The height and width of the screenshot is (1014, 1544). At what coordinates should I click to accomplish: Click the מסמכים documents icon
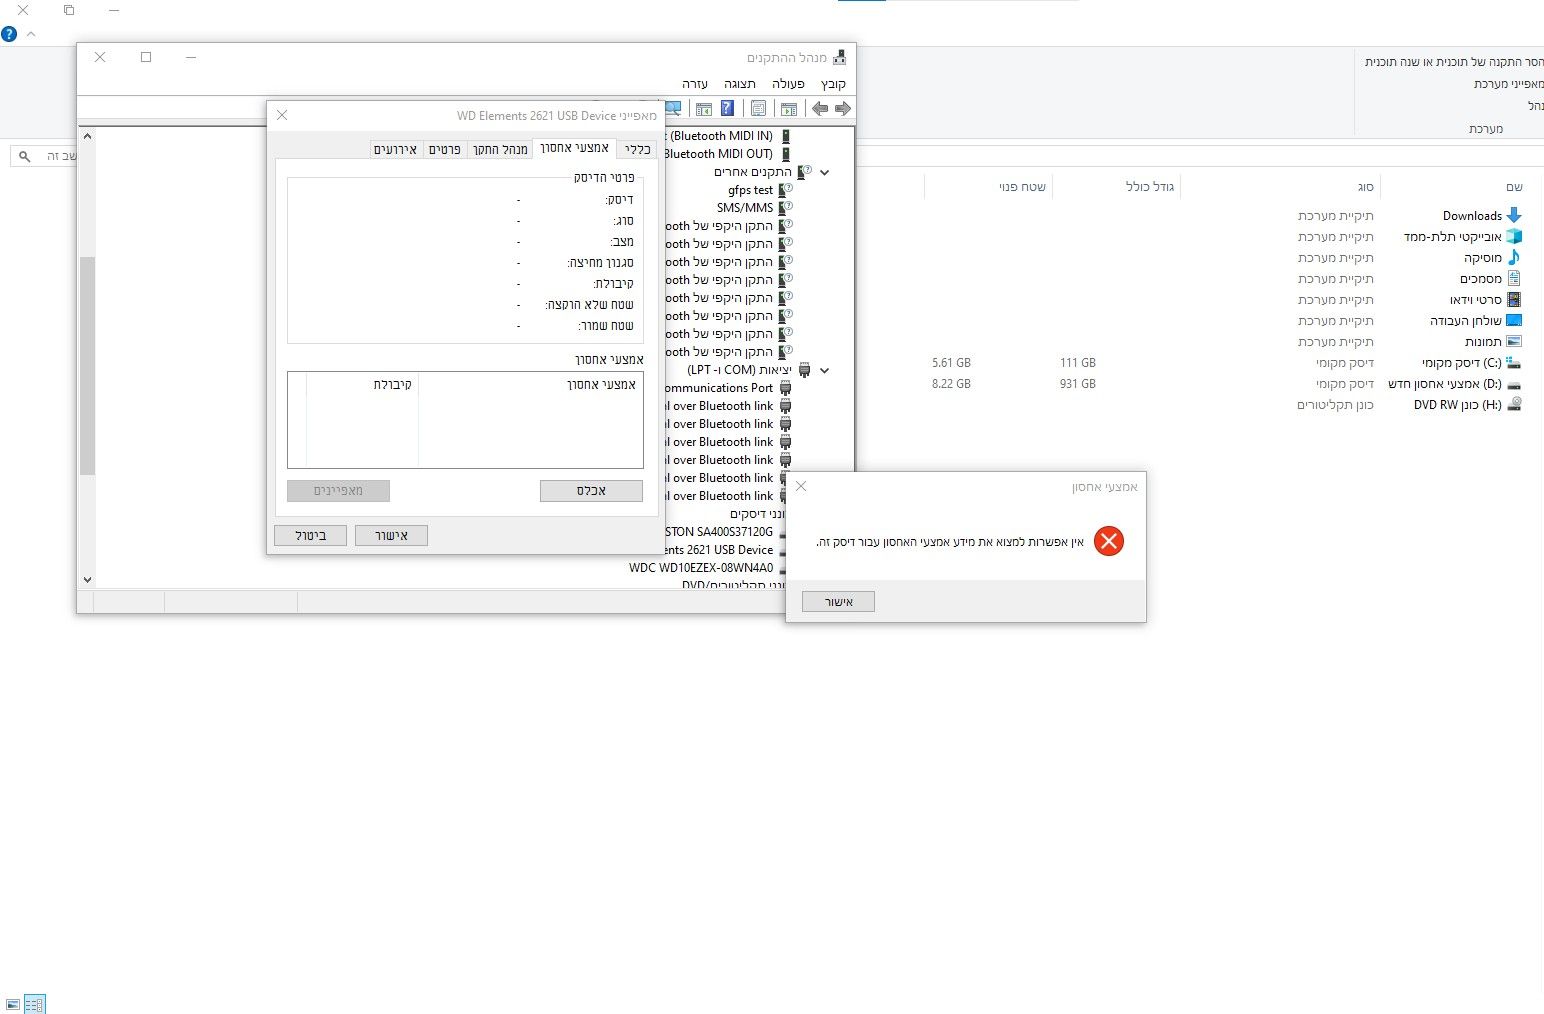(x=1514, y=278)
